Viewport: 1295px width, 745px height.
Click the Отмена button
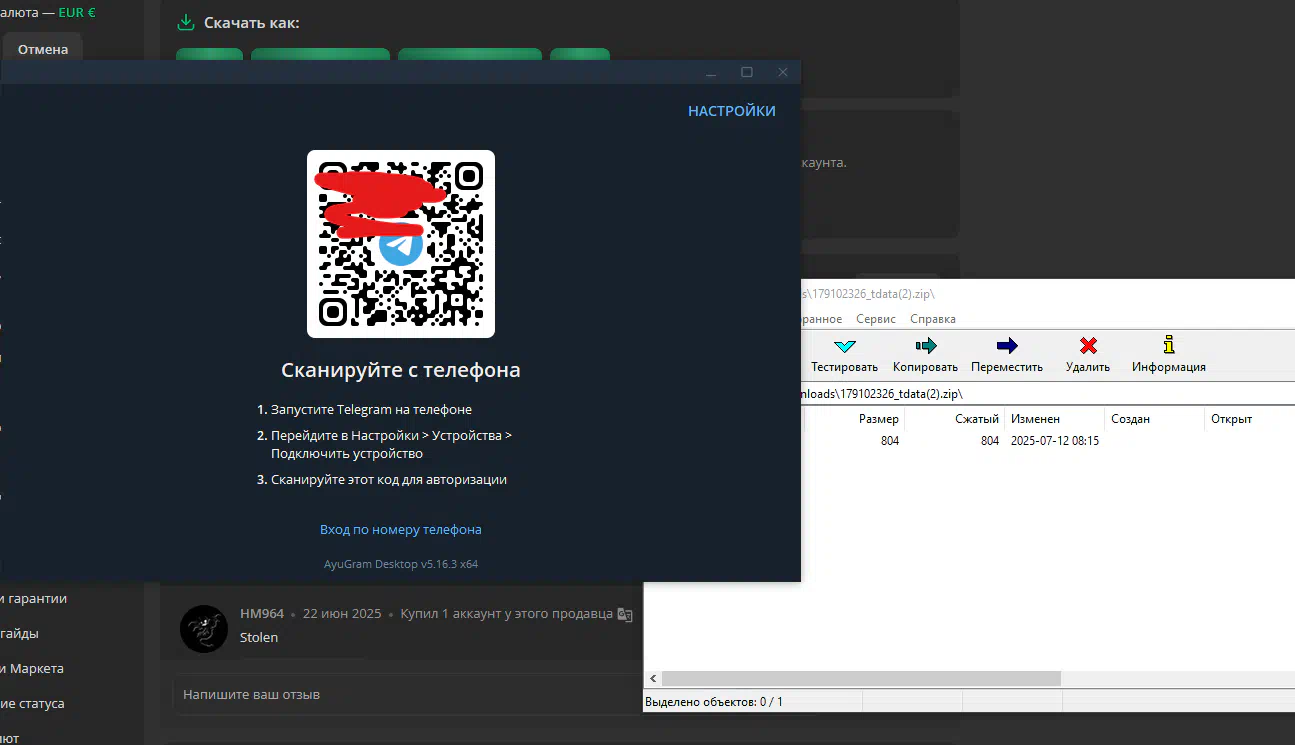point(43,49)
